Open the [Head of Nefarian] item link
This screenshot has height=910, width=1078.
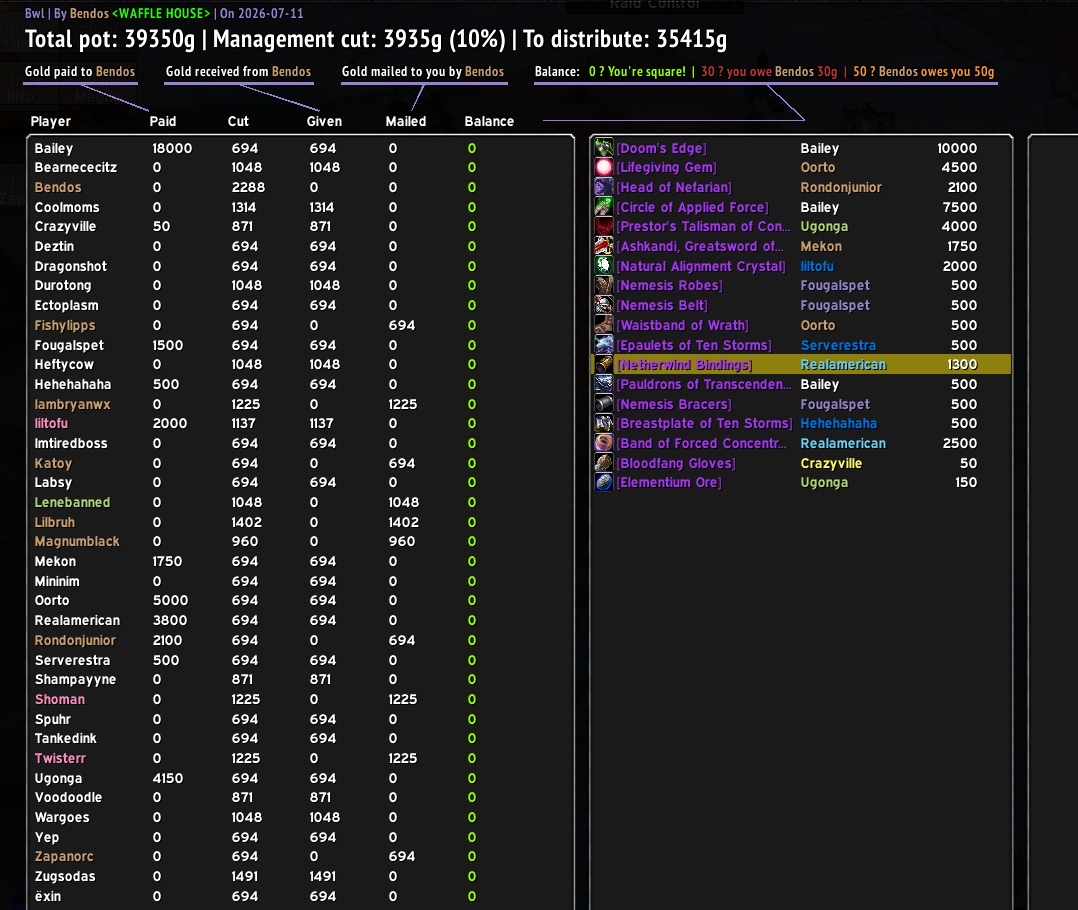click(x=674, y=188)
